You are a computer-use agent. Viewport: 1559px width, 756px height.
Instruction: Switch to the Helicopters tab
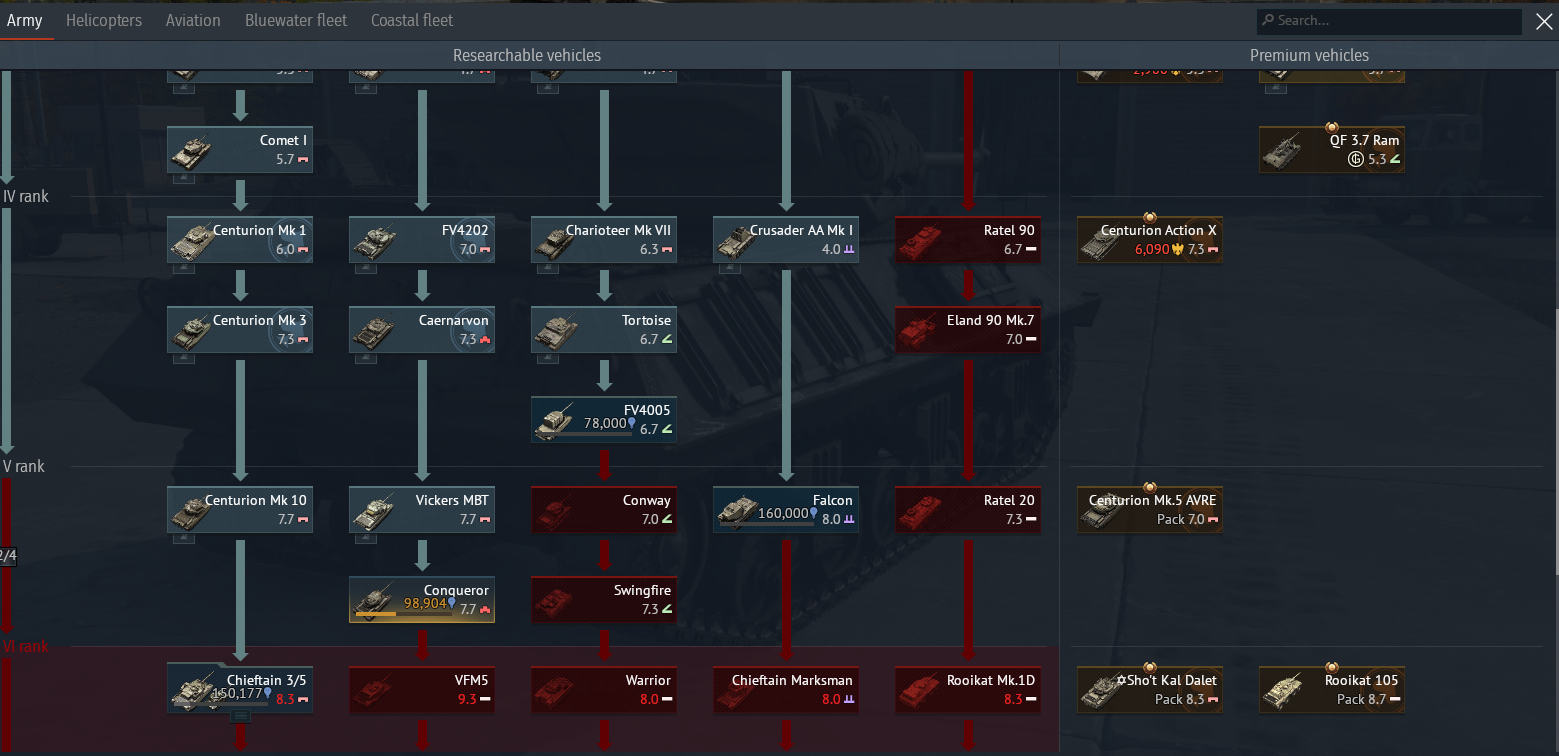tap(104, 20)
